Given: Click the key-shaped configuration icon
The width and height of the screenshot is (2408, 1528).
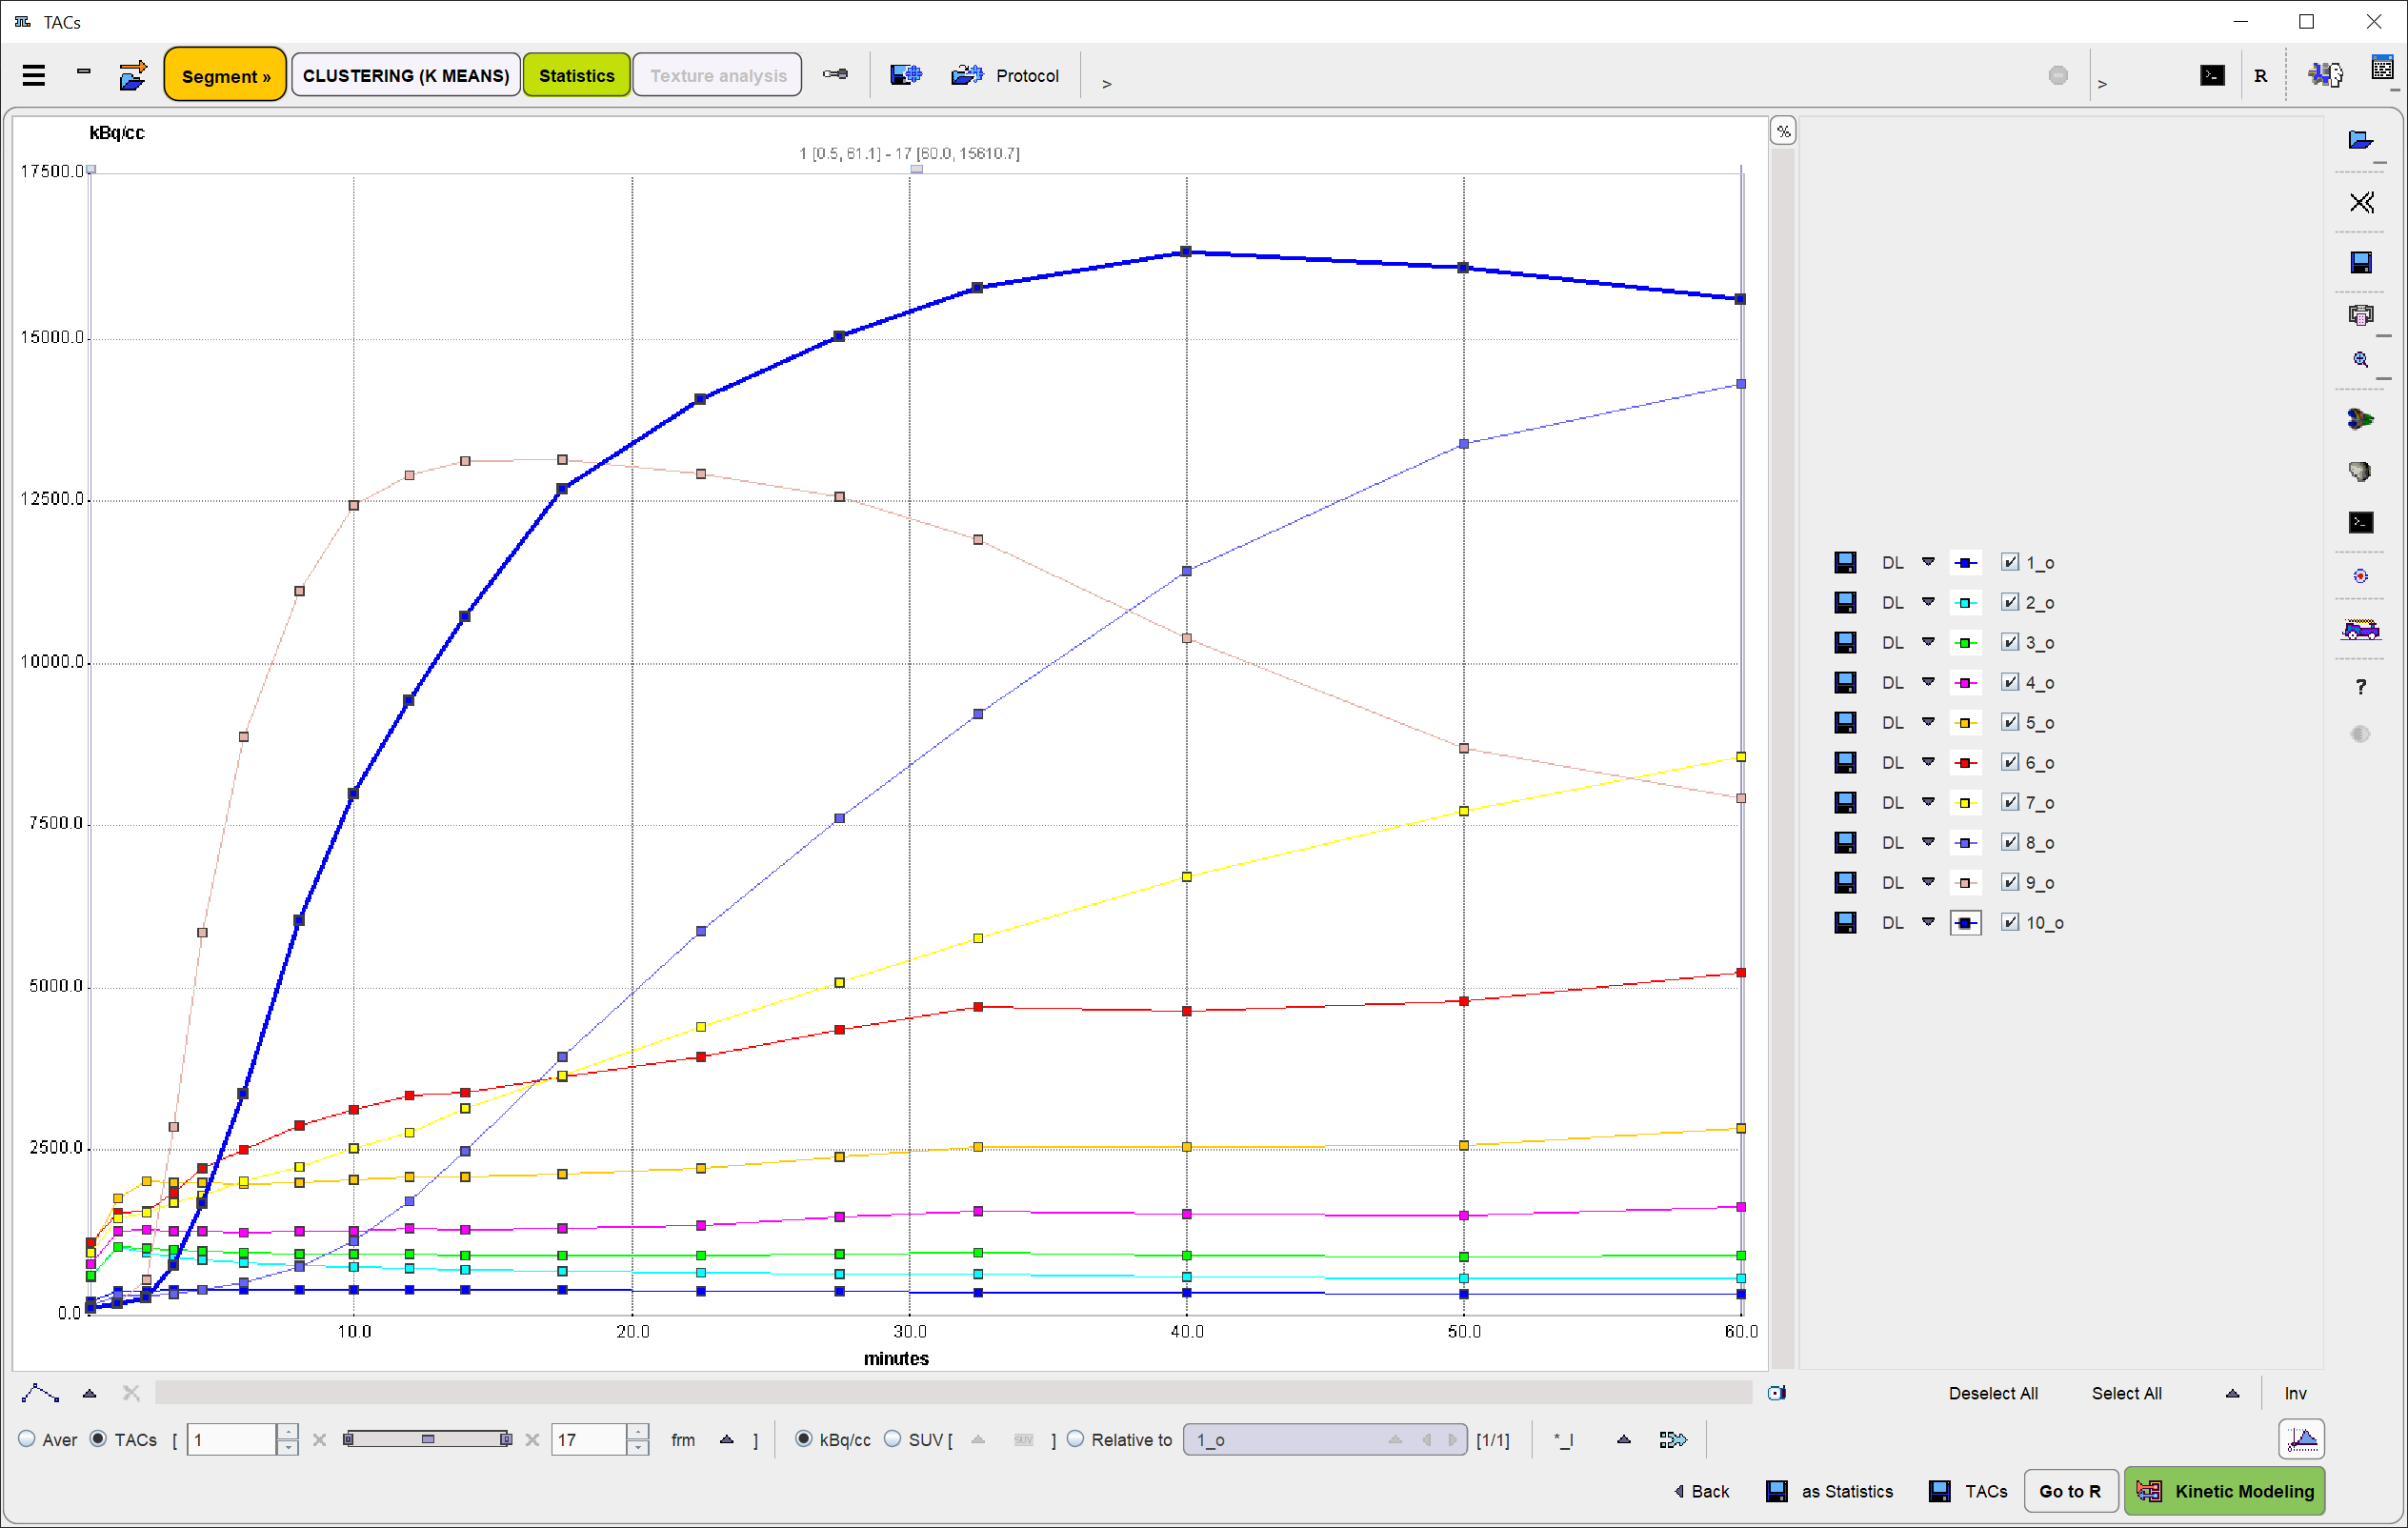Looking at the screenshot, I should click(x=836, y=75).
